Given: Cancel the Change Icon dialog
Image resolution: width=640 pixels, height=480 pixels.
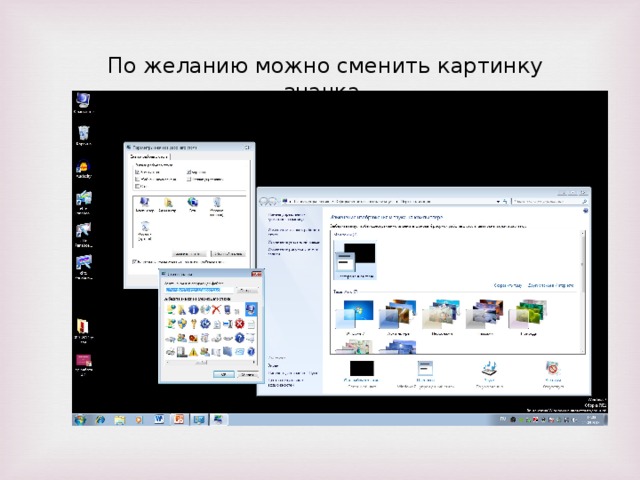Looking at the screenshot, I should click(x=248, y=374).
